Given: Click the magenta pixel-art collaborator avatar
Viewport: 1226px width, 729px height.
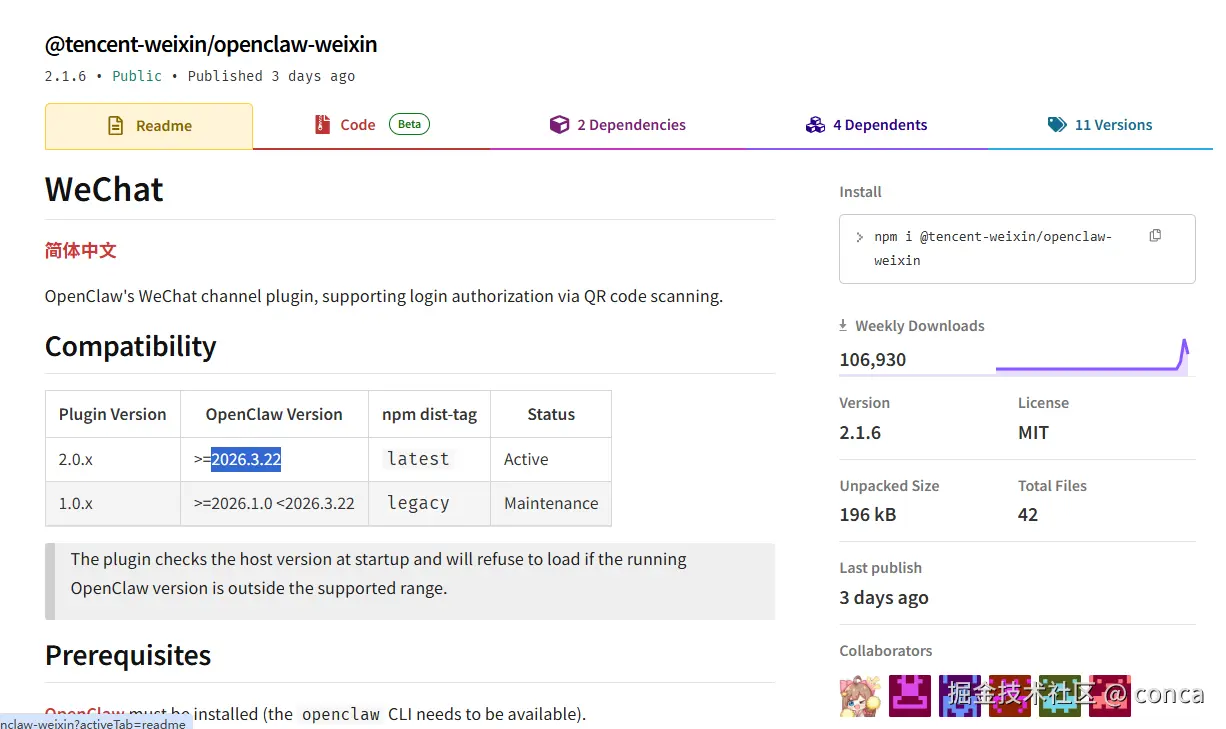Looking at the screenshot, I should 910,695.
